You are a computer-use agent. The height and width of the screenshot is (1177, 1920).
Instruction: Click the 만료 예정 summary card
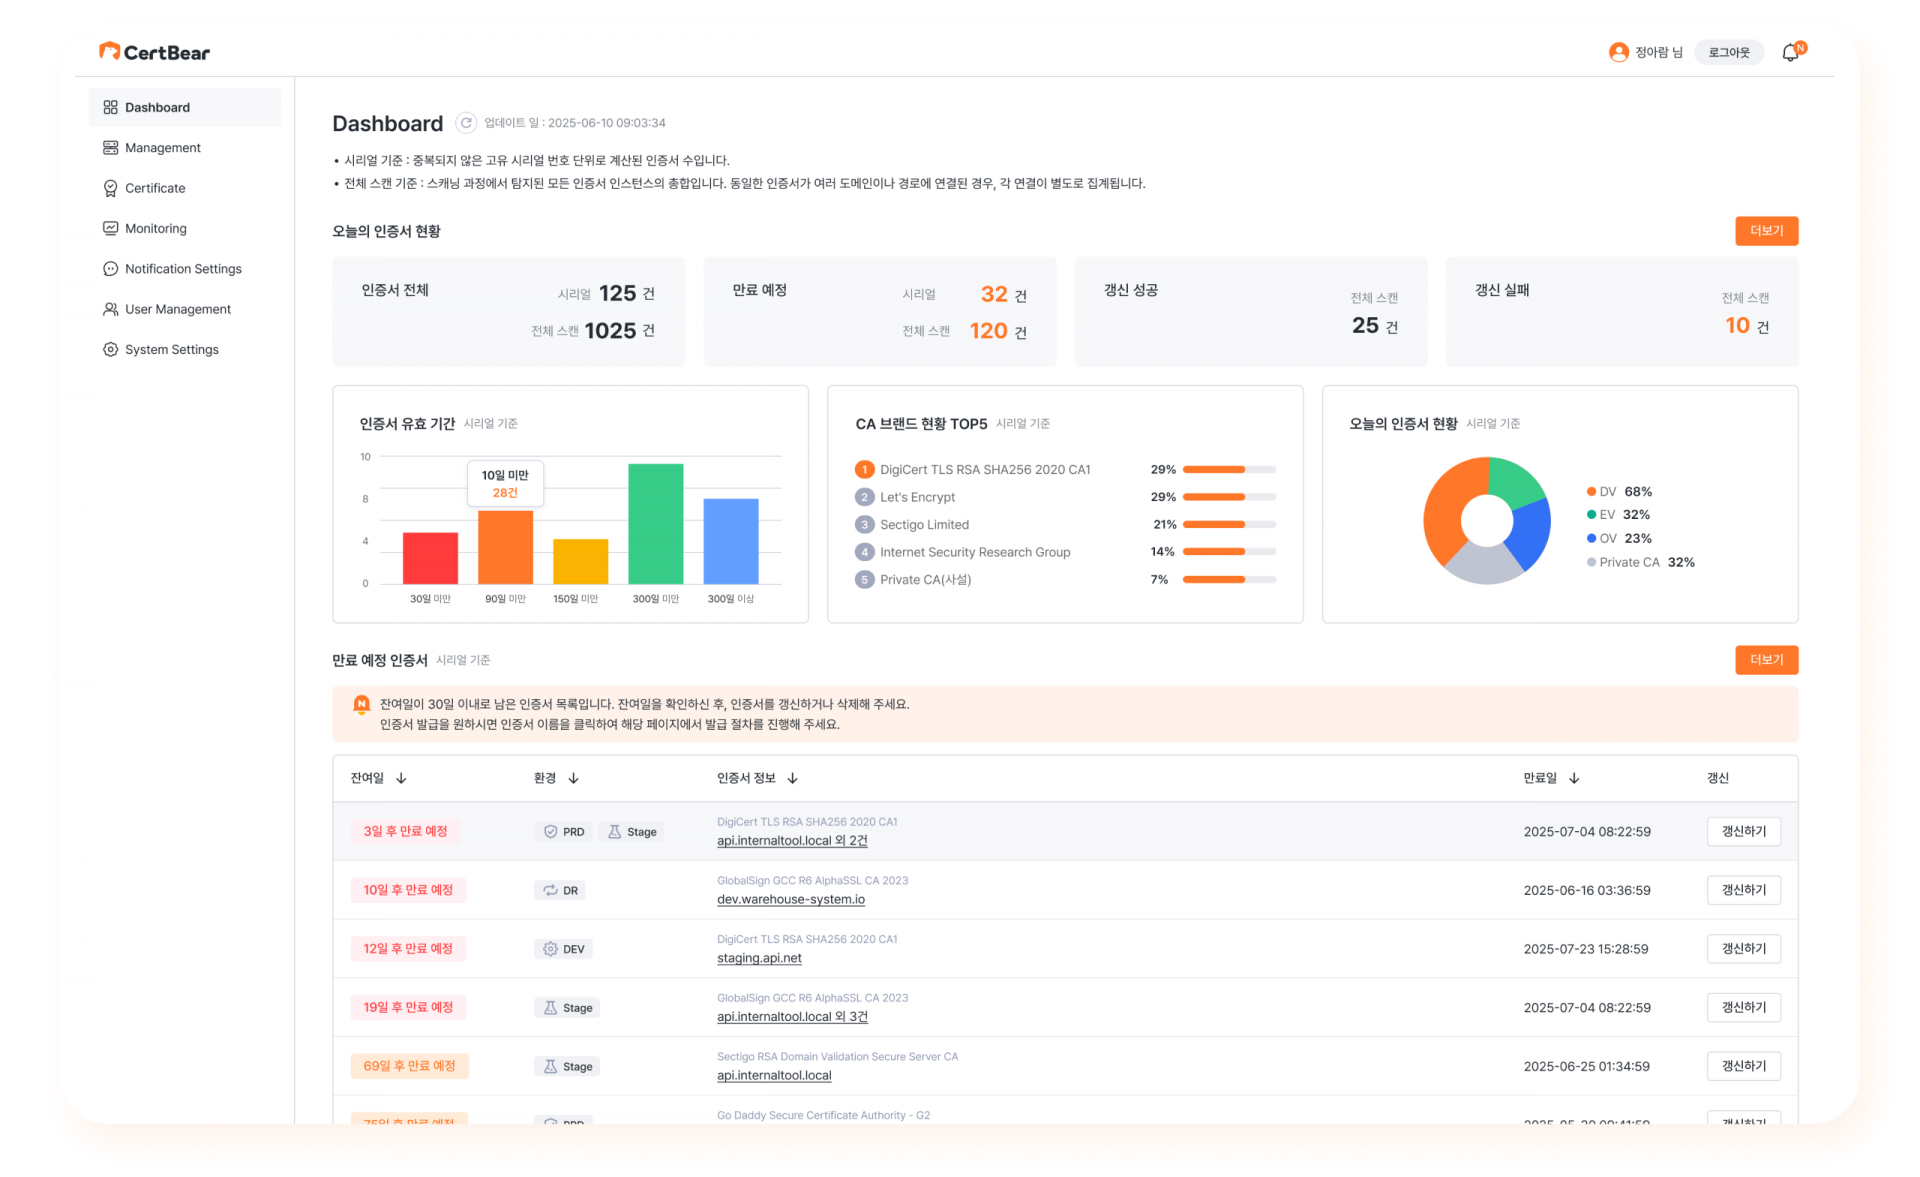point(879,311)
